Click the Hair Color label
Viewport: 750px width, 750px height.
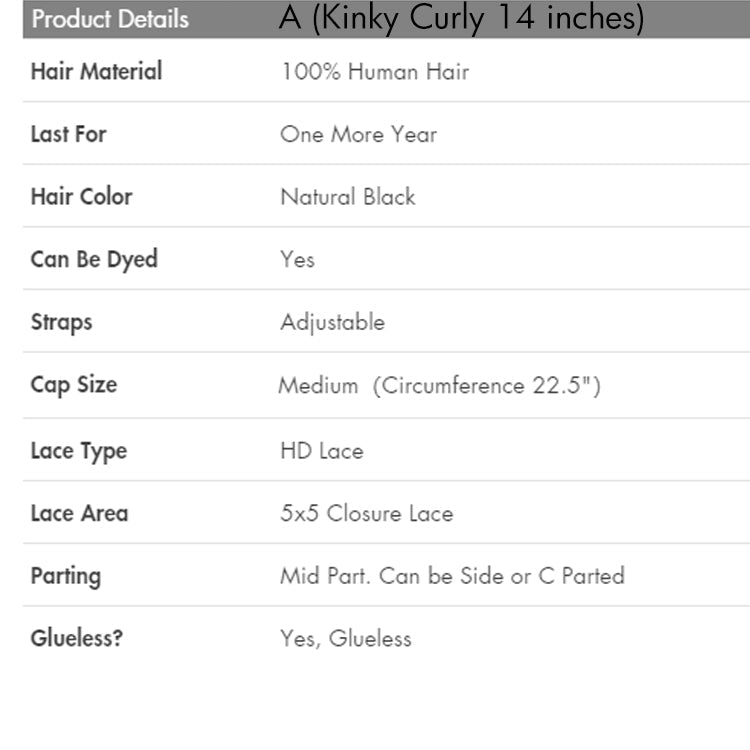click(81, 196)
